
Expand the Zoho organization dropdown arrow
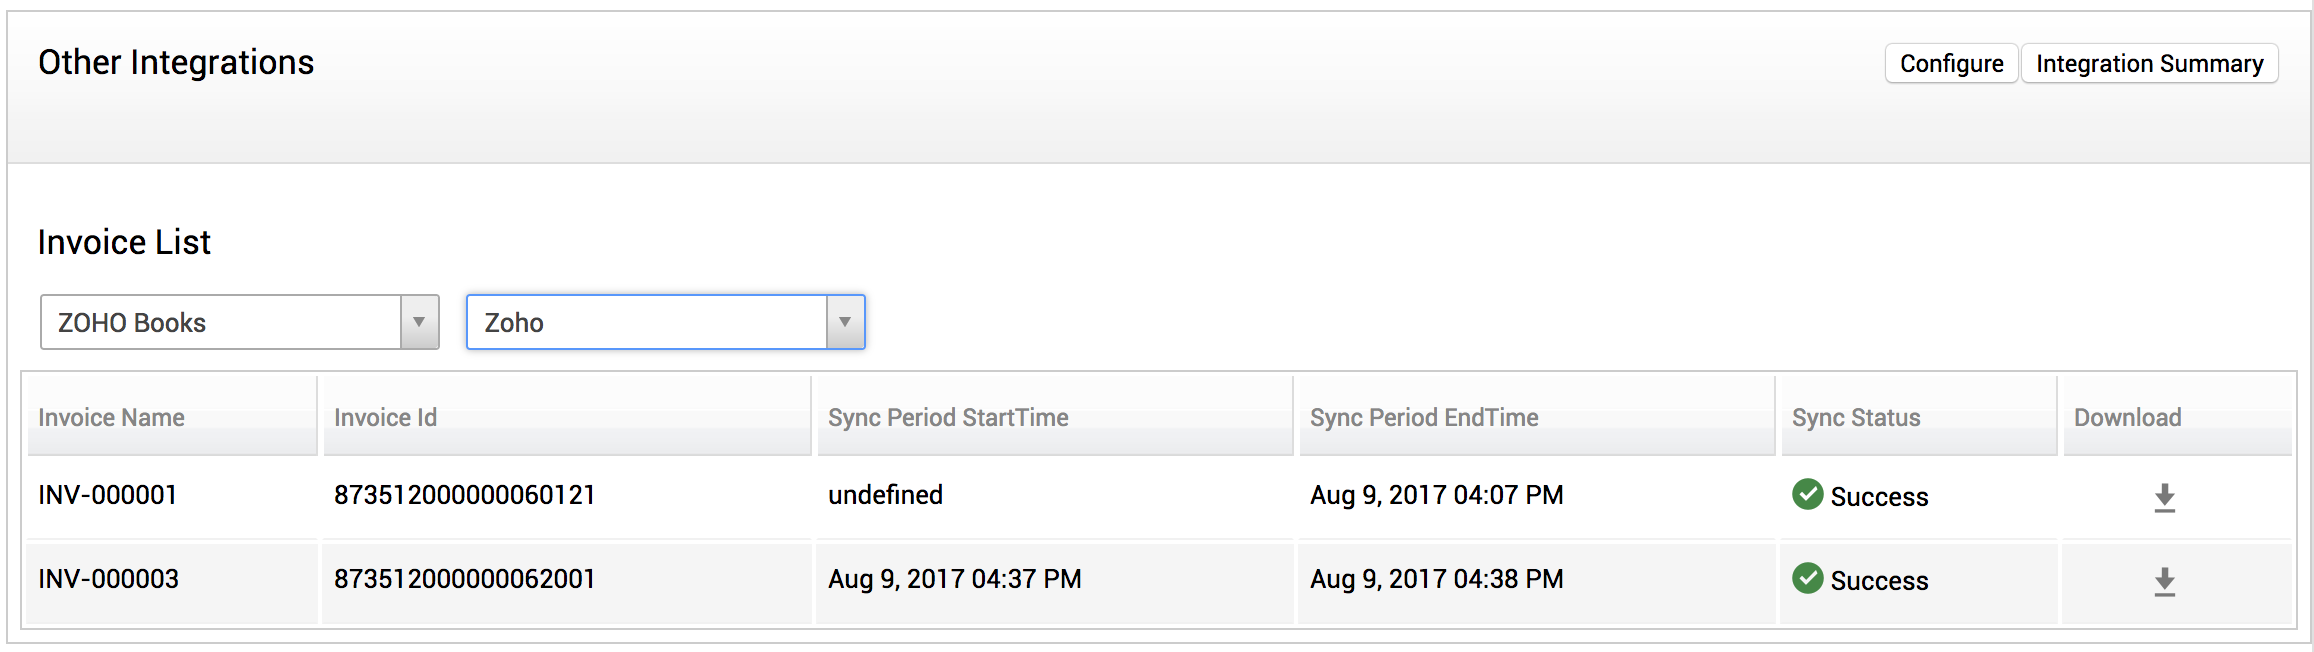(845, 322)
